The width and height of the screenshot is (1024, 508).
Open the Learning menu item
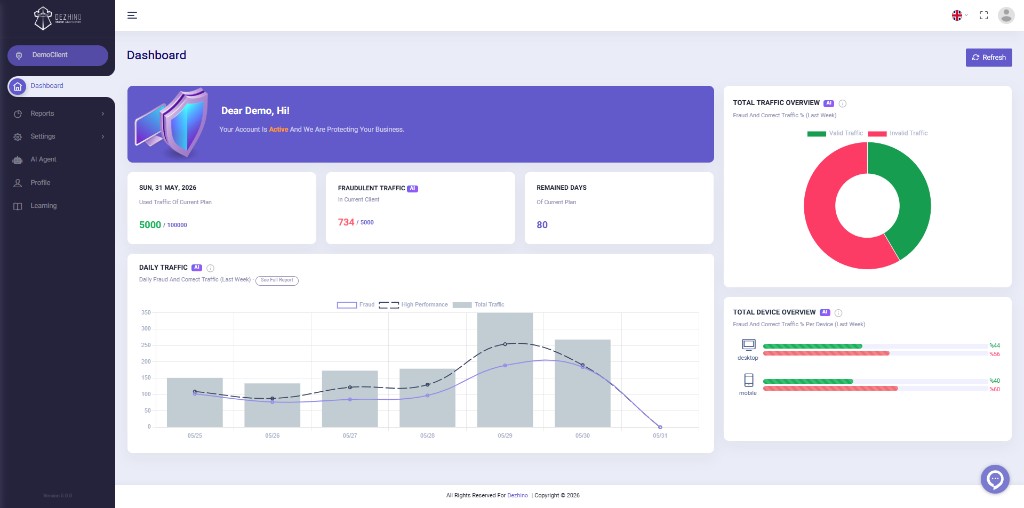44,206
